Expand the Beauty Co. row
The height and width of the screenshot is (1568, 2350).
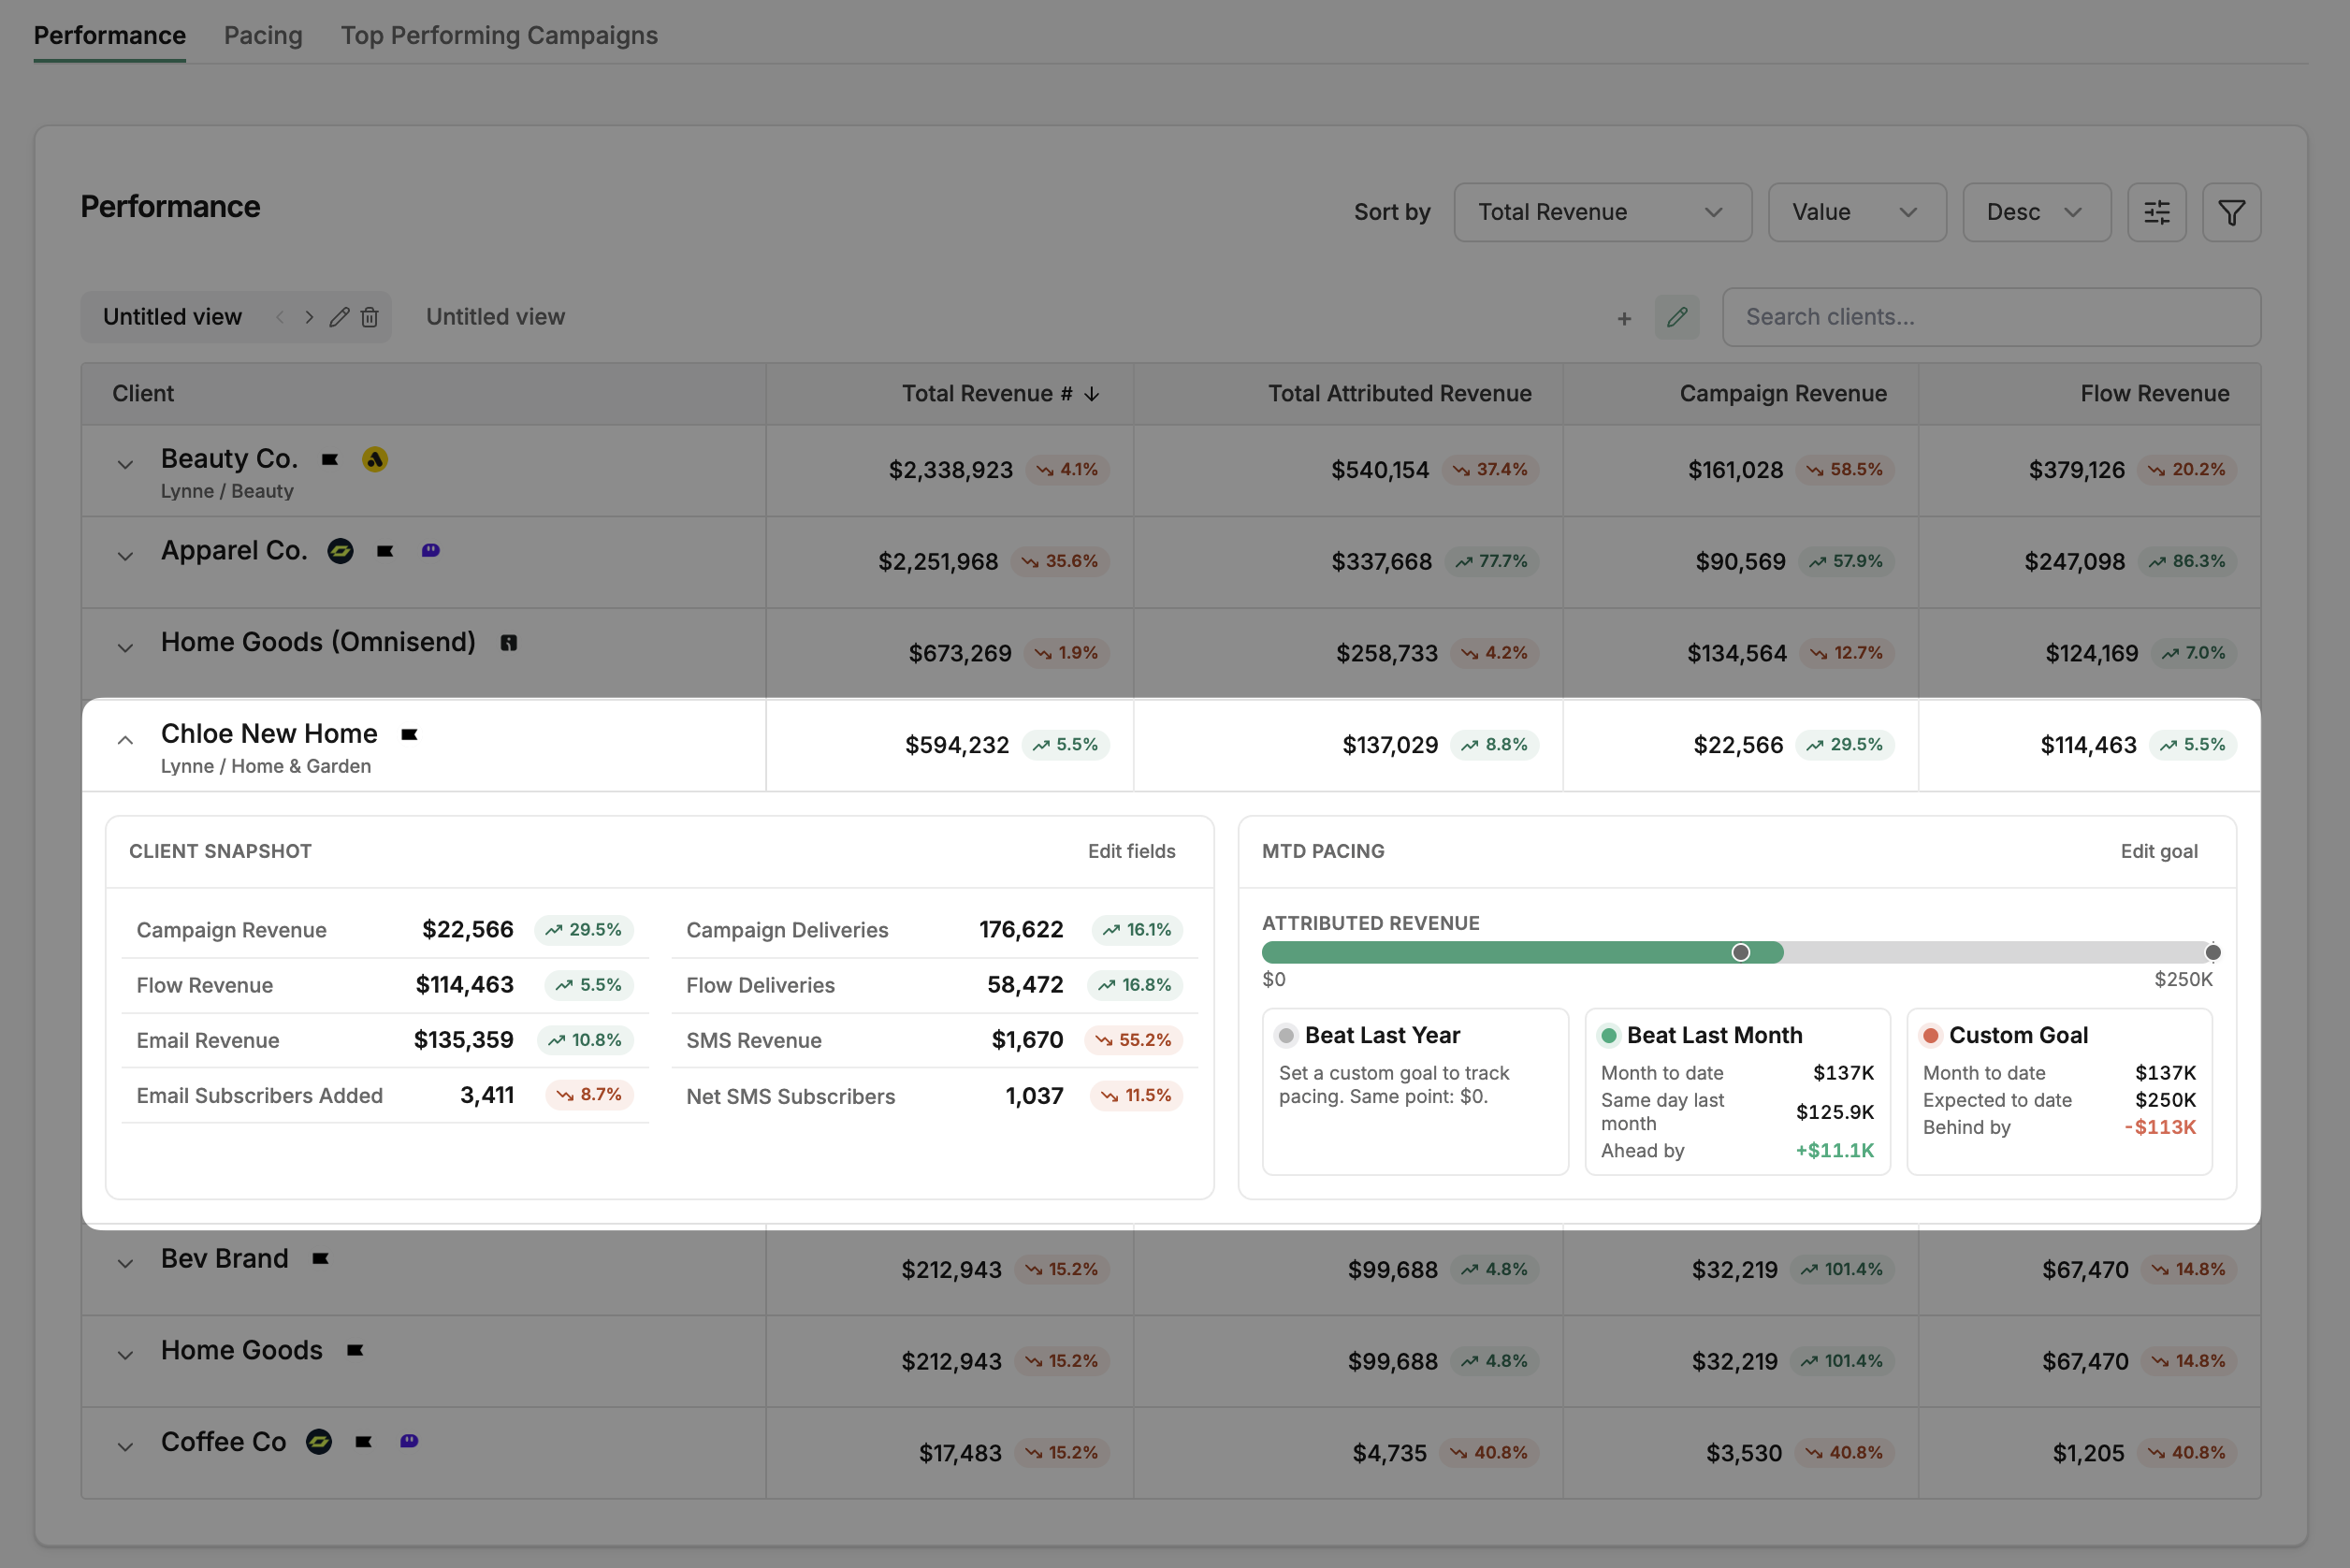tap(125, 465)
